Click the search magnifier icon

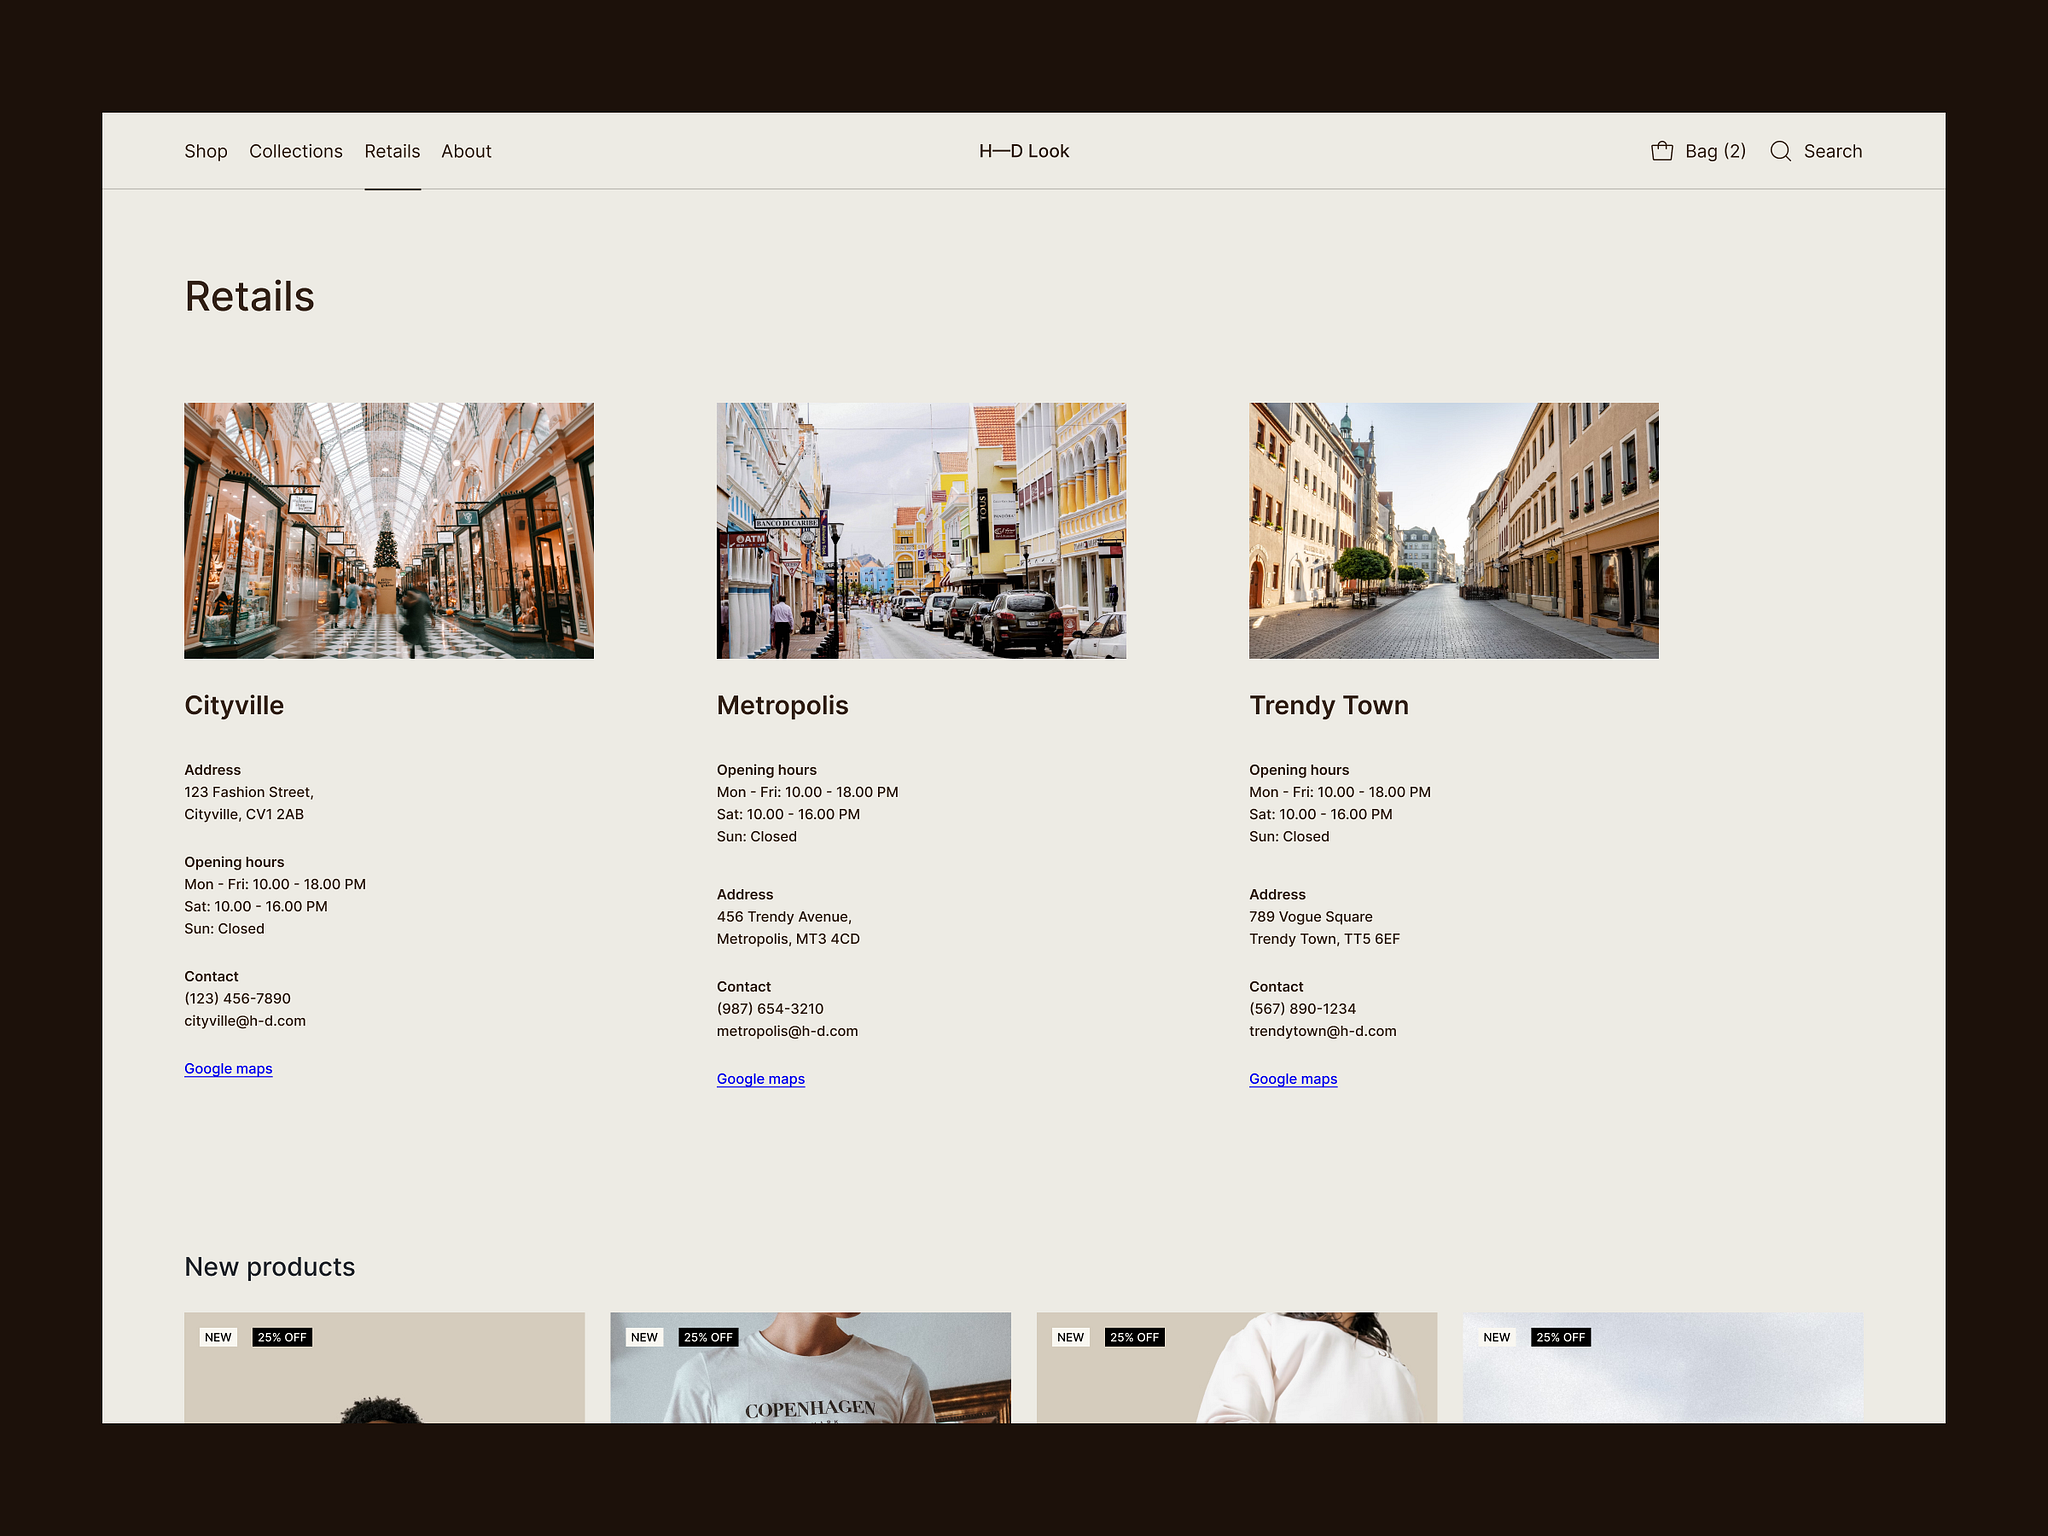pos(1782,151)
